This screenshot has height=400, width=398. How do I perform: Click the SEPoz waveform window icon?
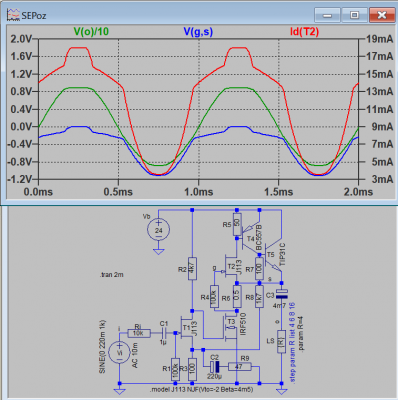click(x=14, y=15)
